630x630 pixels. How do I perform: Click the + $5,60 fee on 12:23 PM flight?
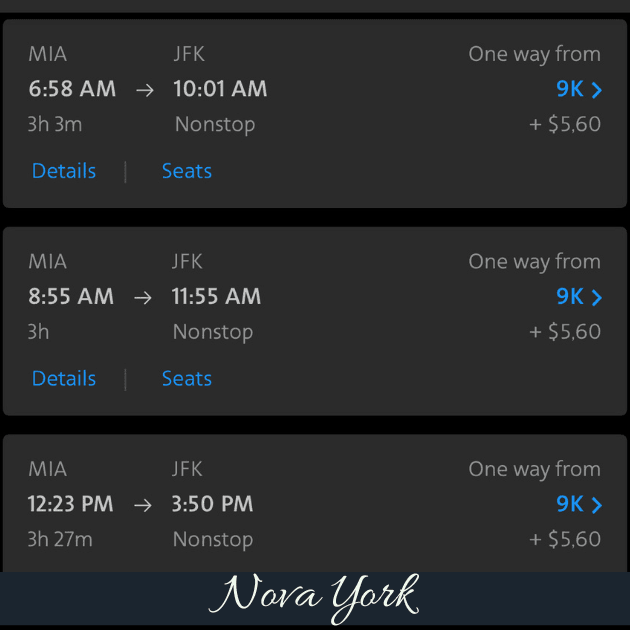point(565,540)
